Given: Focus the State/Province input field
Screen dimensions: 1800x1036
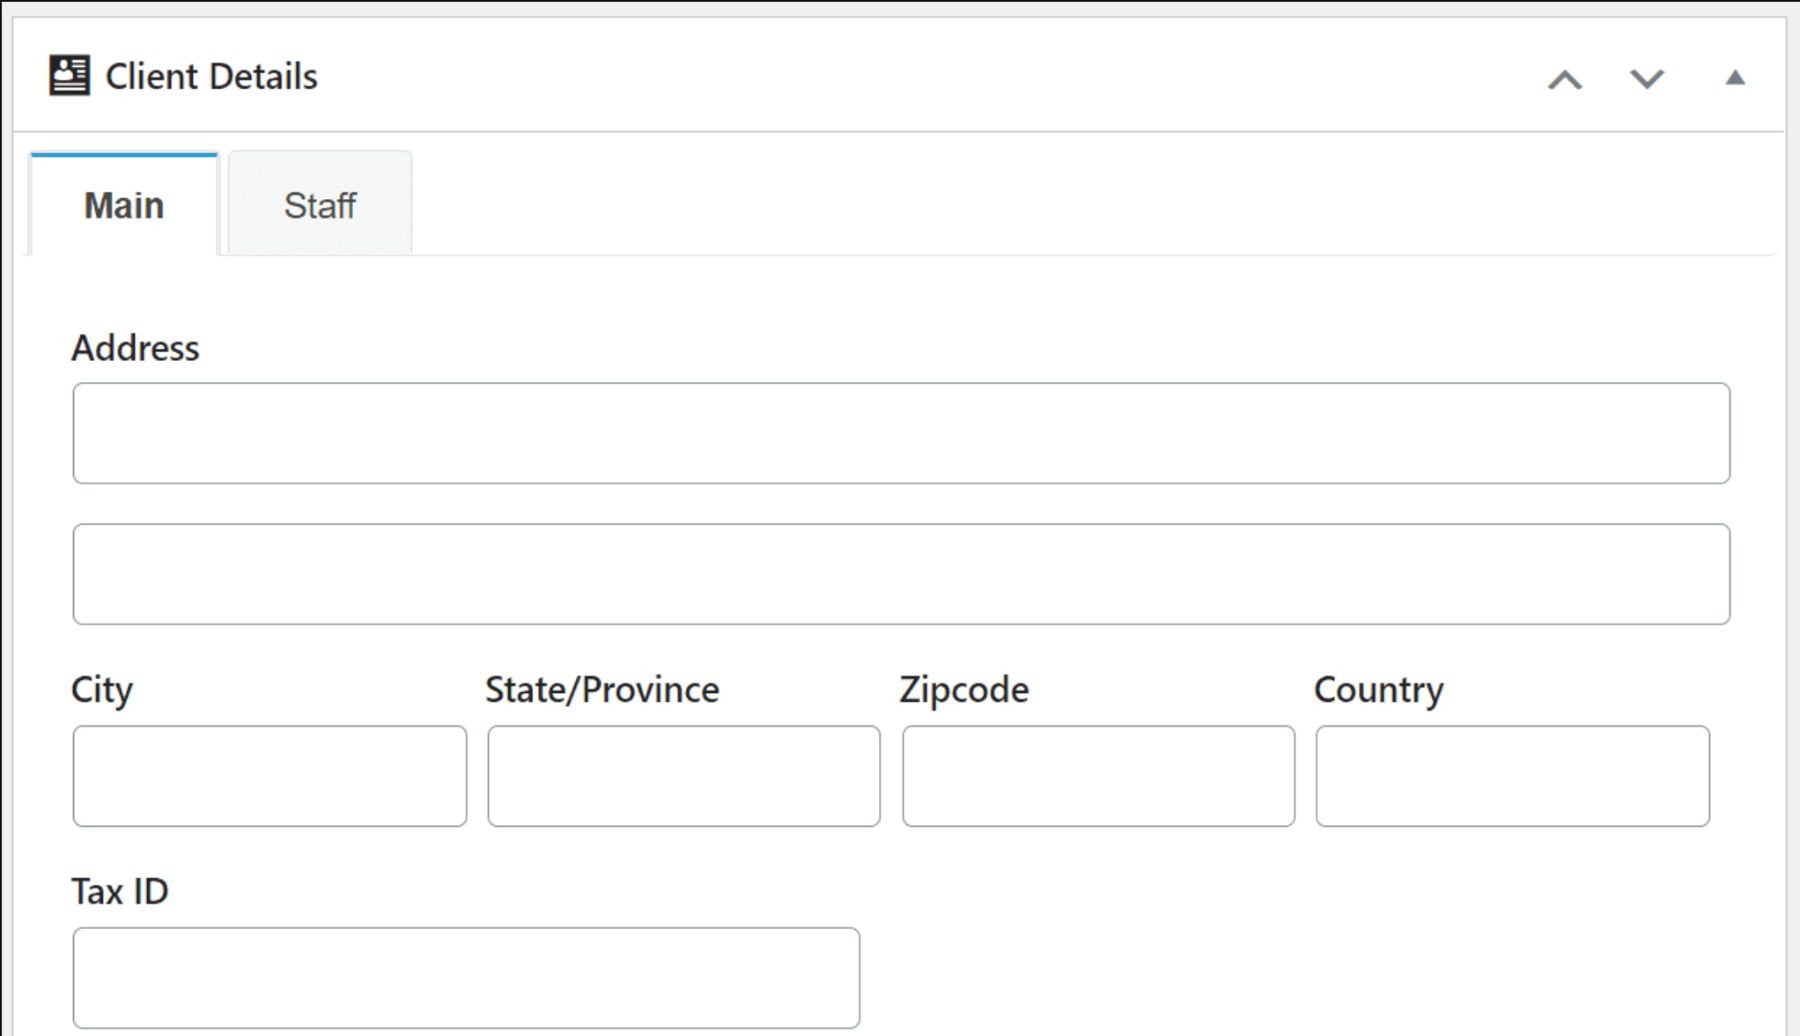Looking at the screenshot, I should click(683, 776).
